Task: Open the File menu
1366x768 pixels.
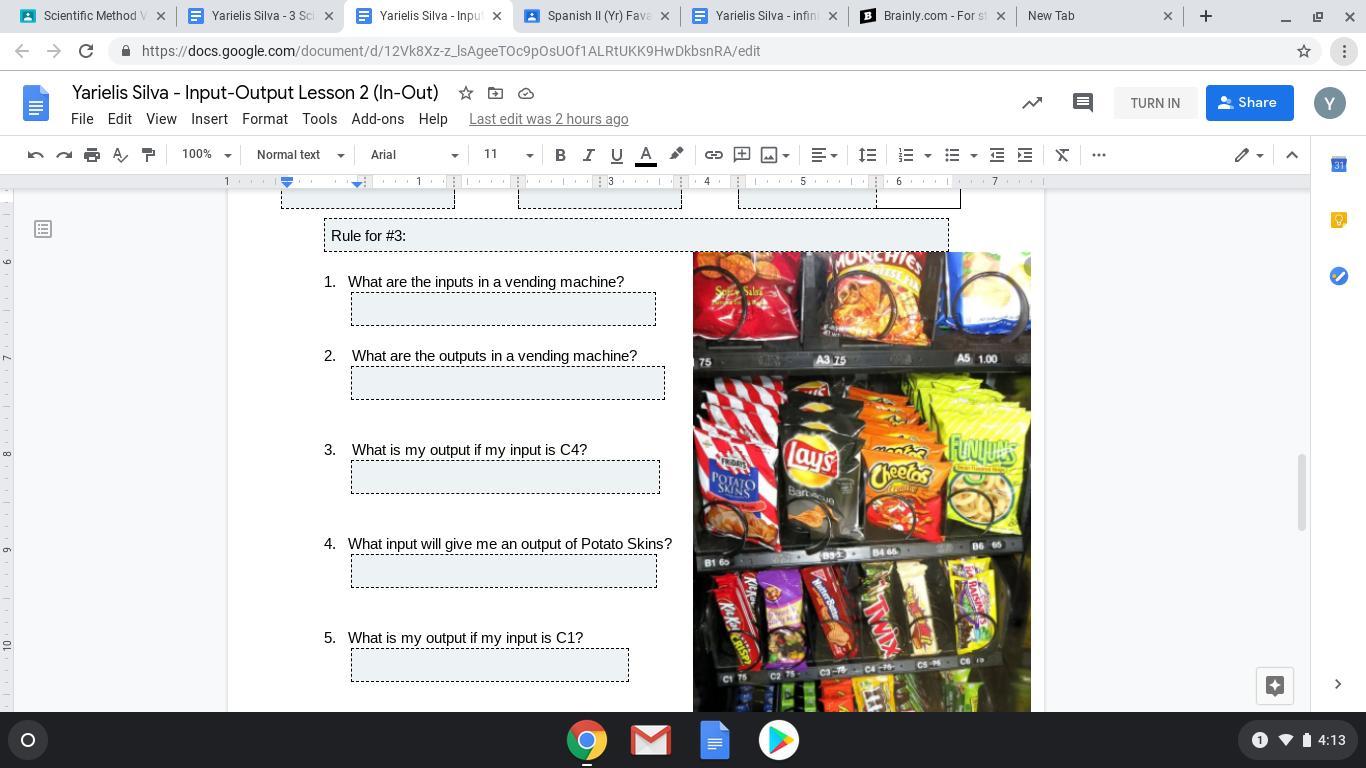Action: [82, 119]
